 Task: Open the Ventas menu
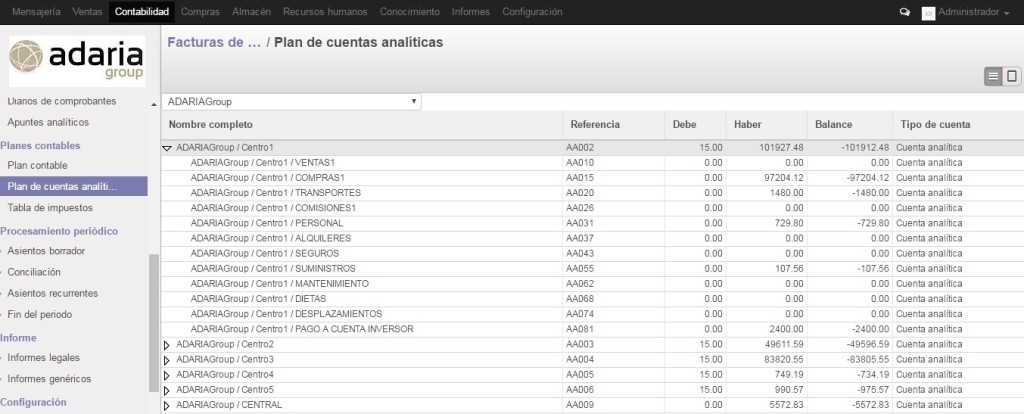coord(88,12)
